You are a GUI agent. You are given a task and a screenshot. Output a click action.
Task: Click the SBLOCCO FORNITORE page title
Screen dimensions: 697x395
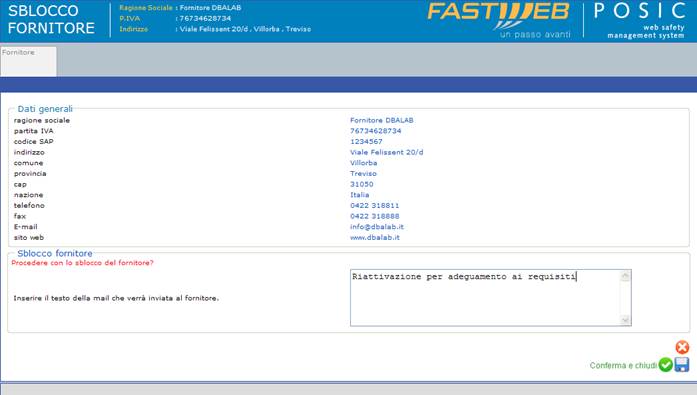[x=51, y=19]
